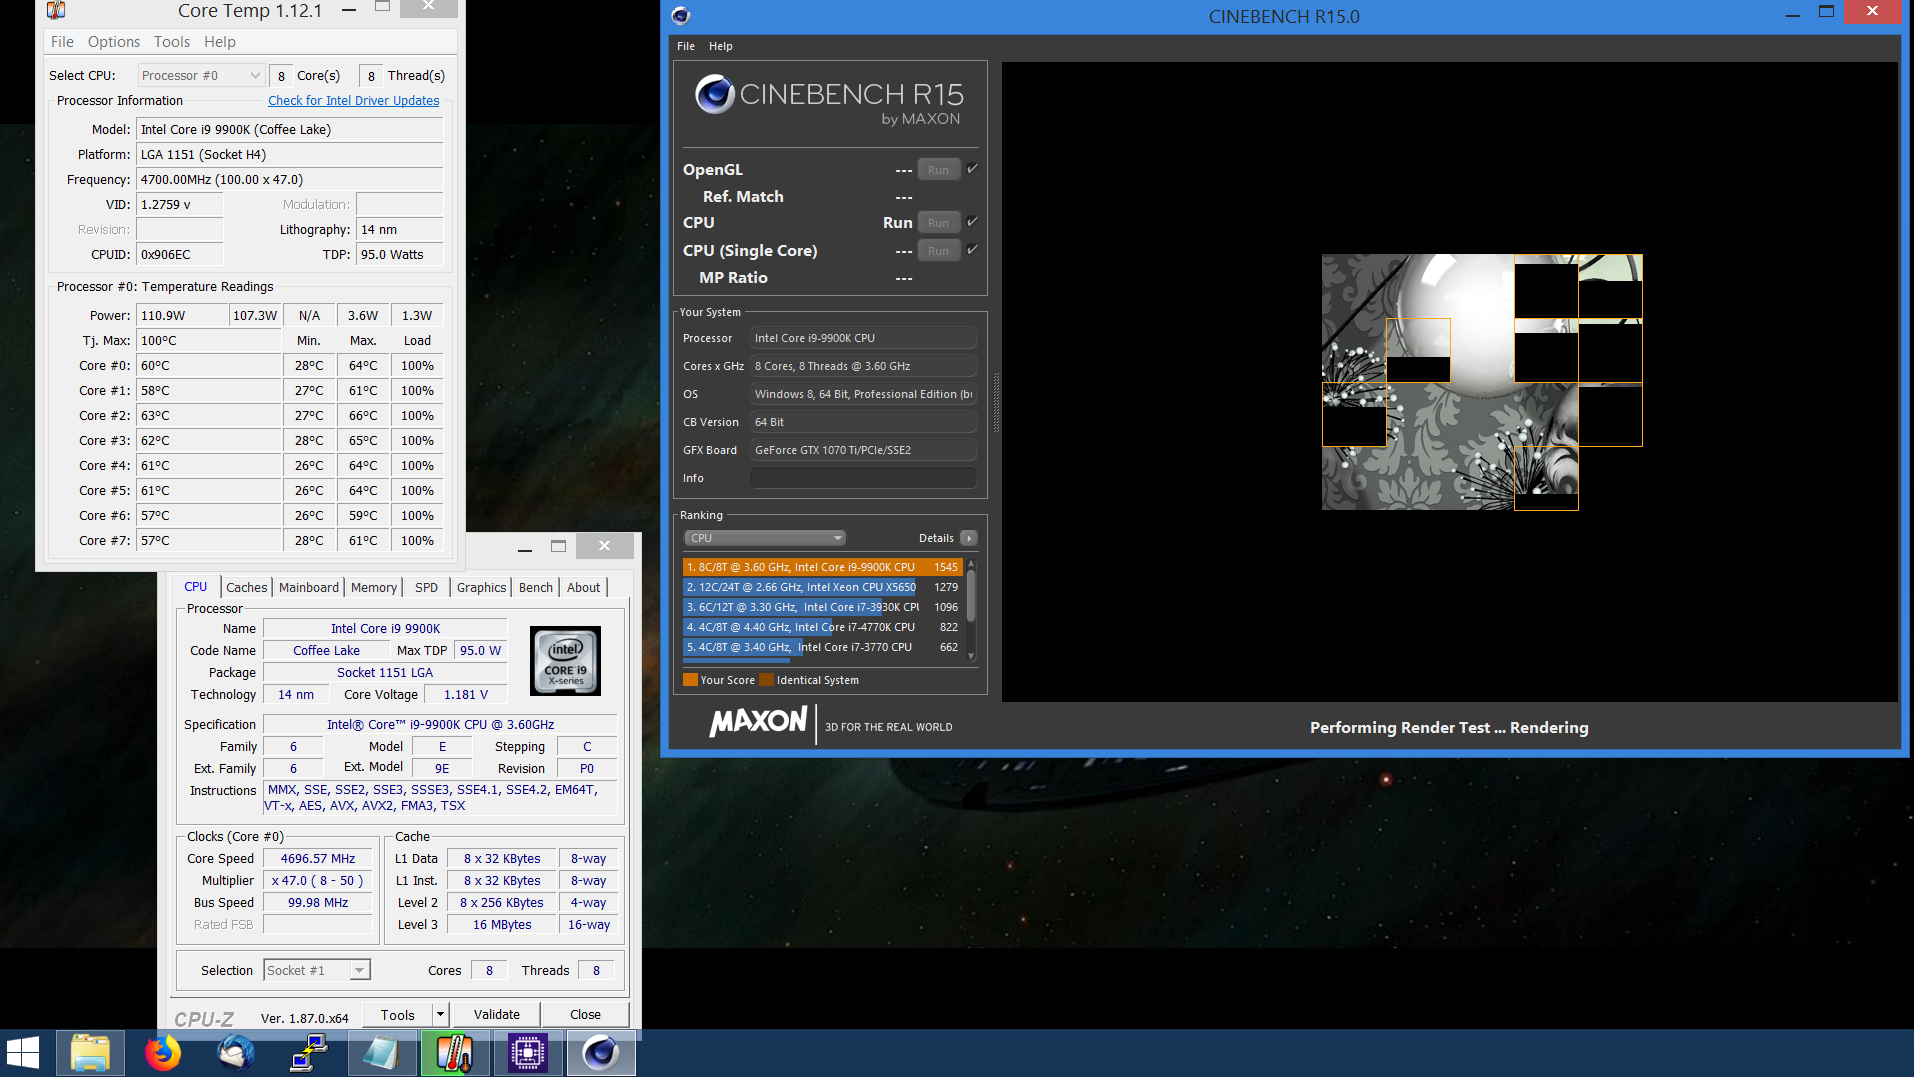Click the Details arrow in the Ranking panel
Screen dimensions: 1914x1077
968,537
